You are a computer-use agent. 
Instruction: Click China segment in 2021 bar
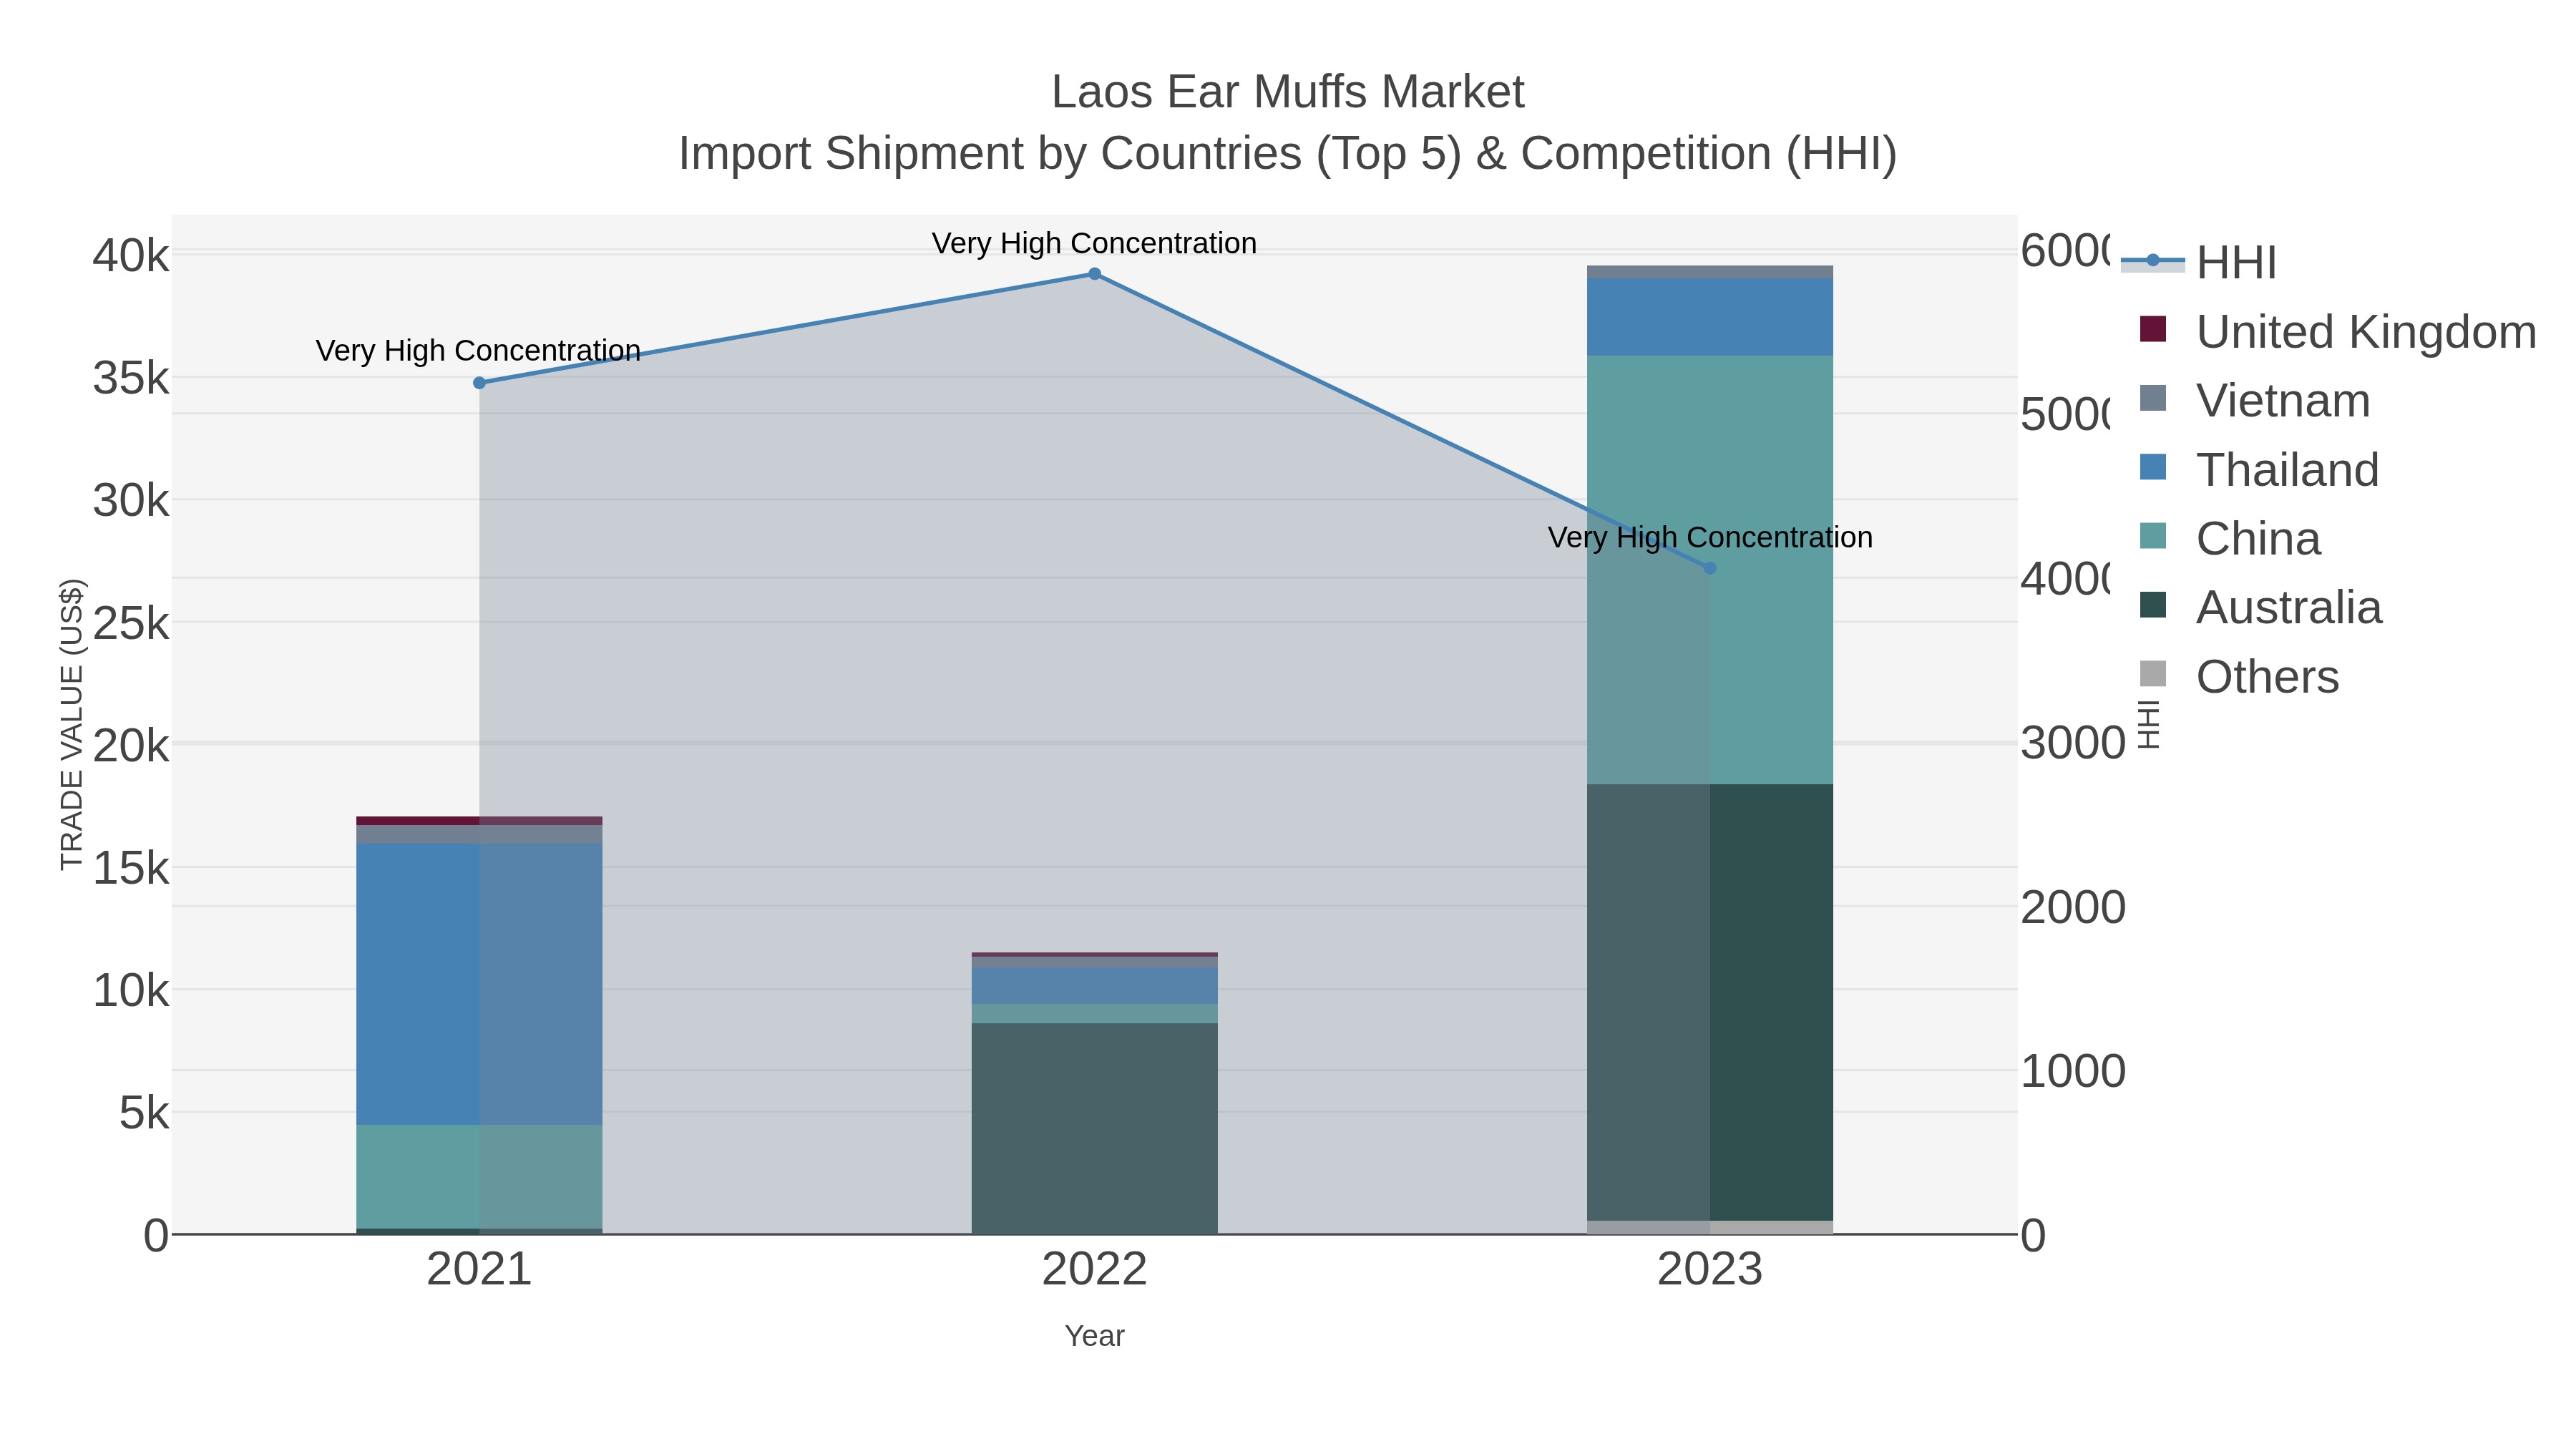[x=479, y=1176]
